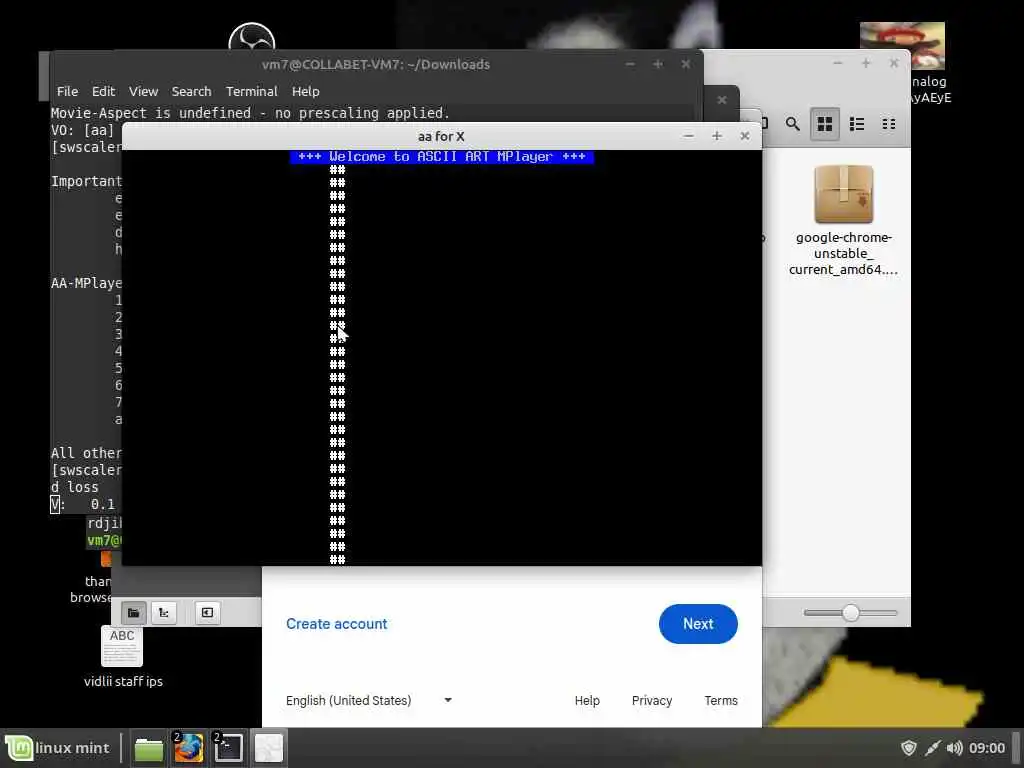Open the View menu in the terminal
1024x768 pixels.
tap(143, 91)
